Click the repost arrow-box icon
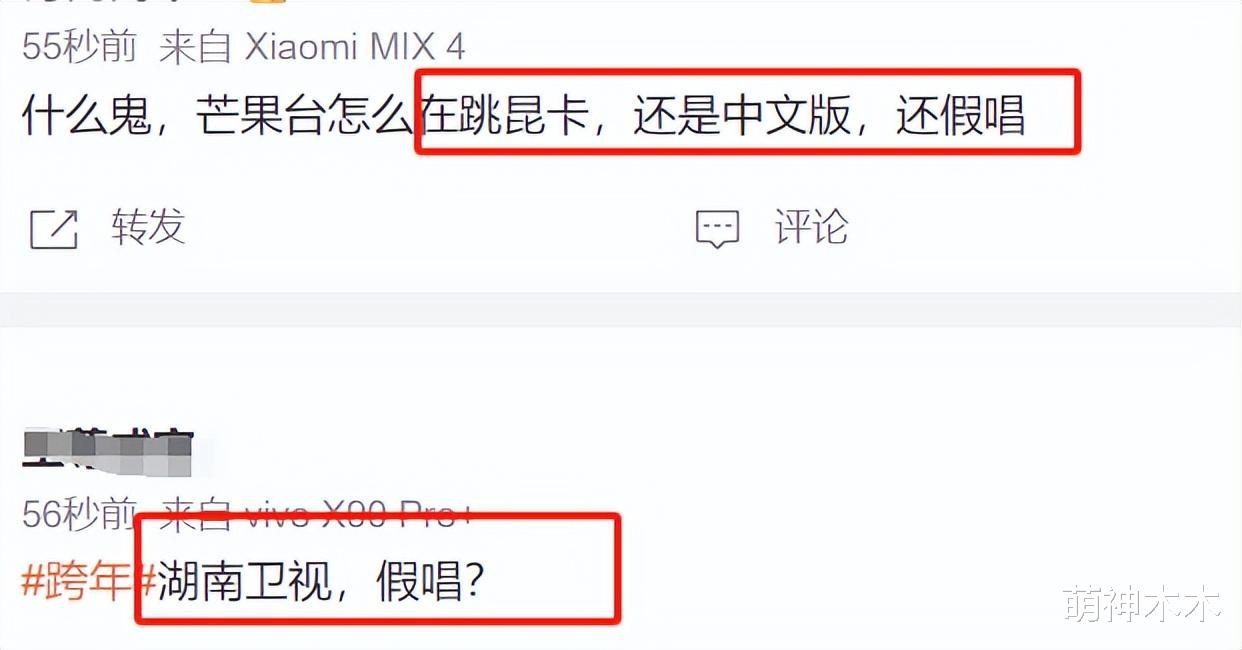 click(54, 229)
